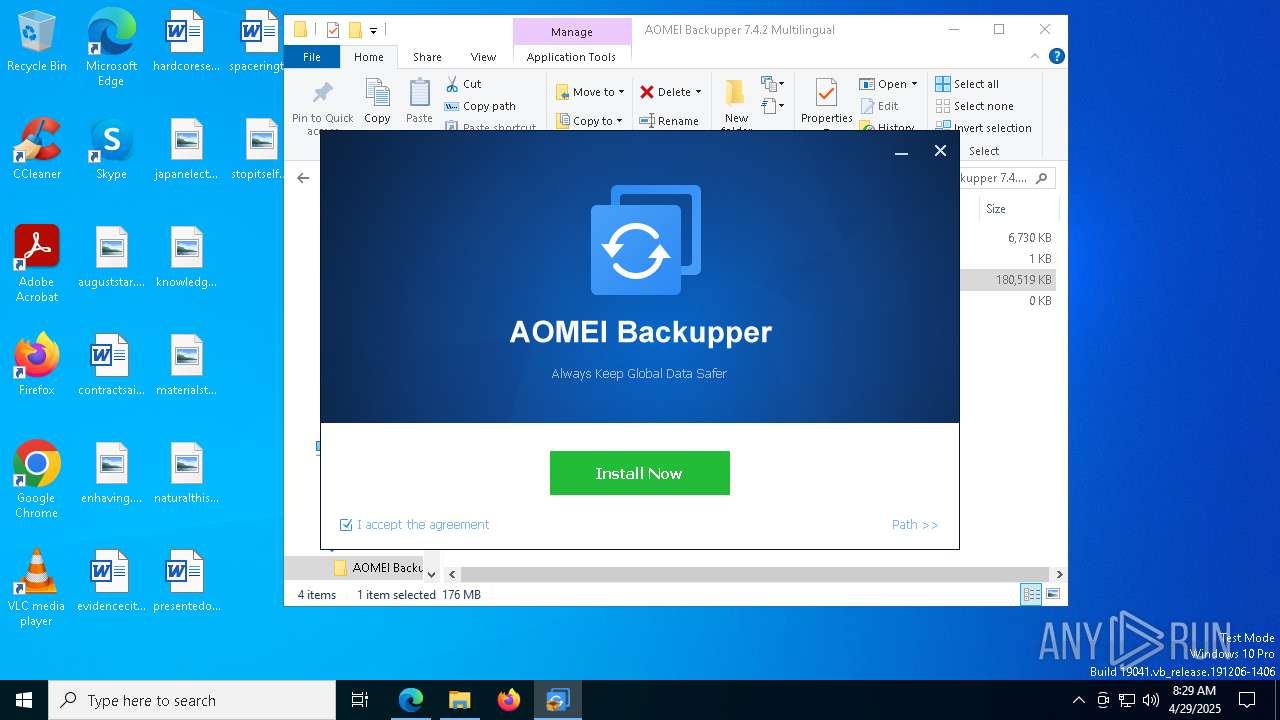
Task: Click the New folder icon
Action: (736, 93)
